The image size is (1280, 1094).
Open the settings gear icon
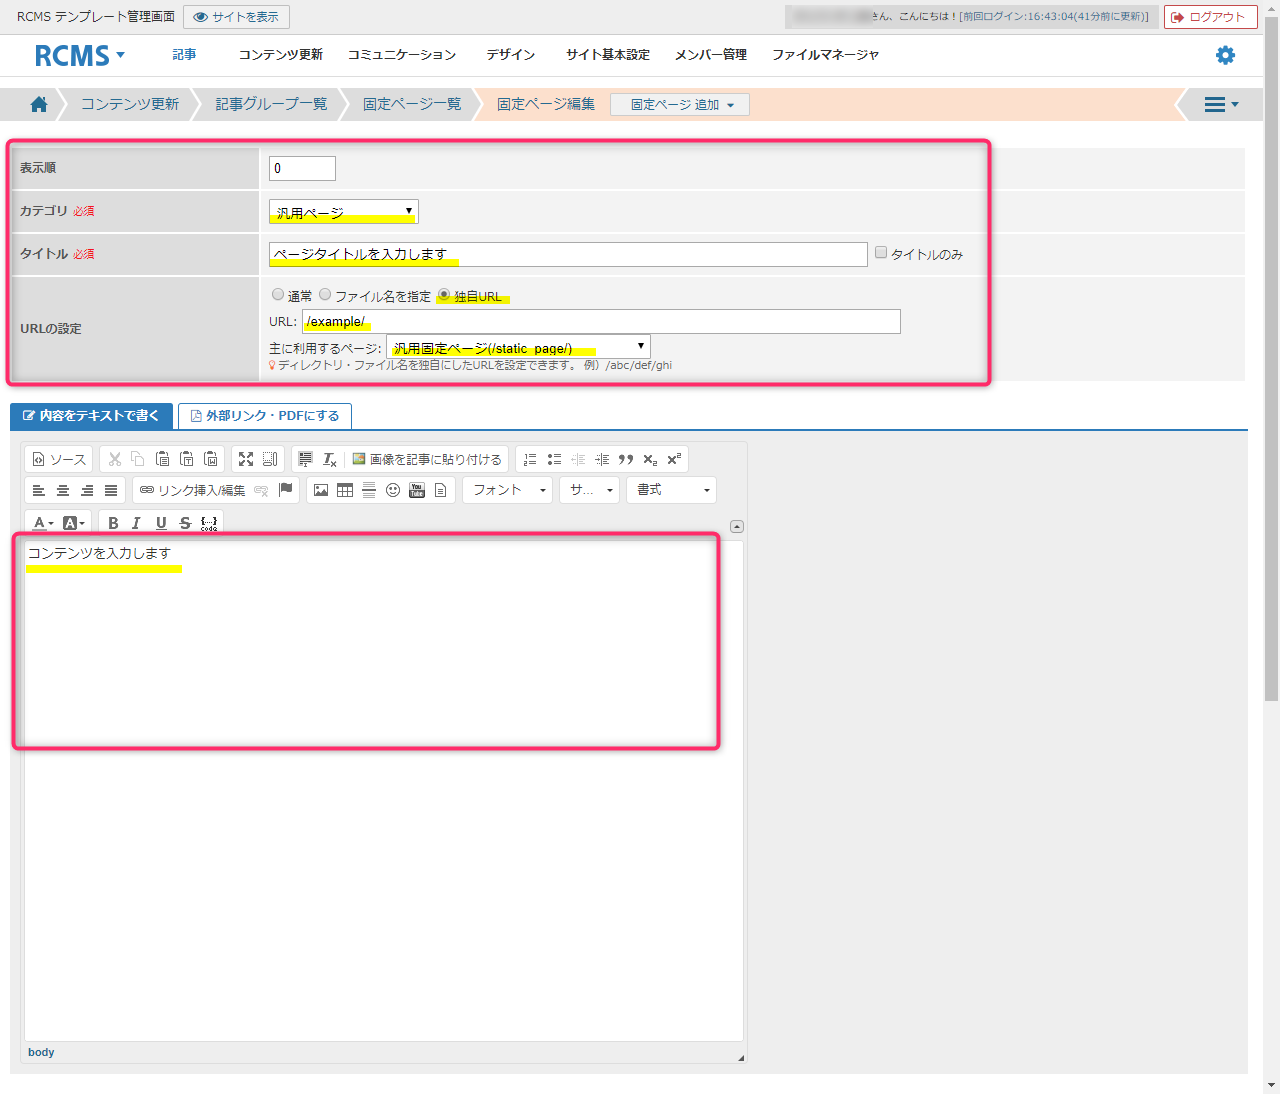[x=1225, y=55]
